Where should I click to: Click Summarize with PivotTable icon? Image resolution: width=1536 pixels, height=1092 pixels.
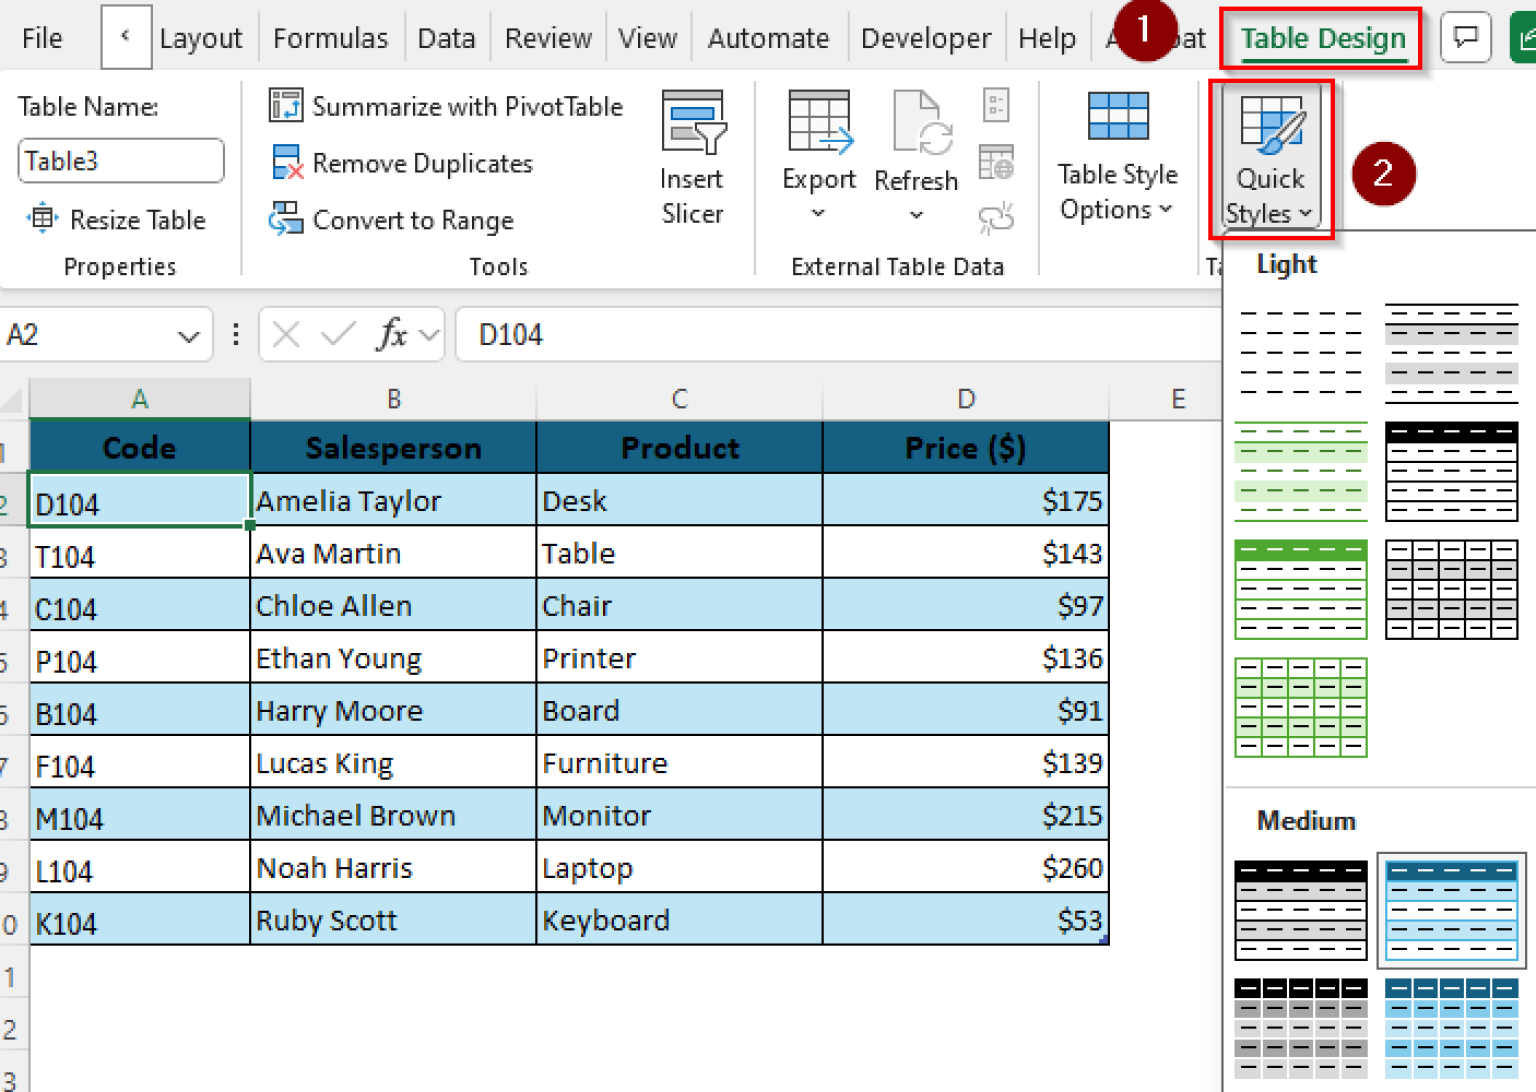click(x=286, y=106)
